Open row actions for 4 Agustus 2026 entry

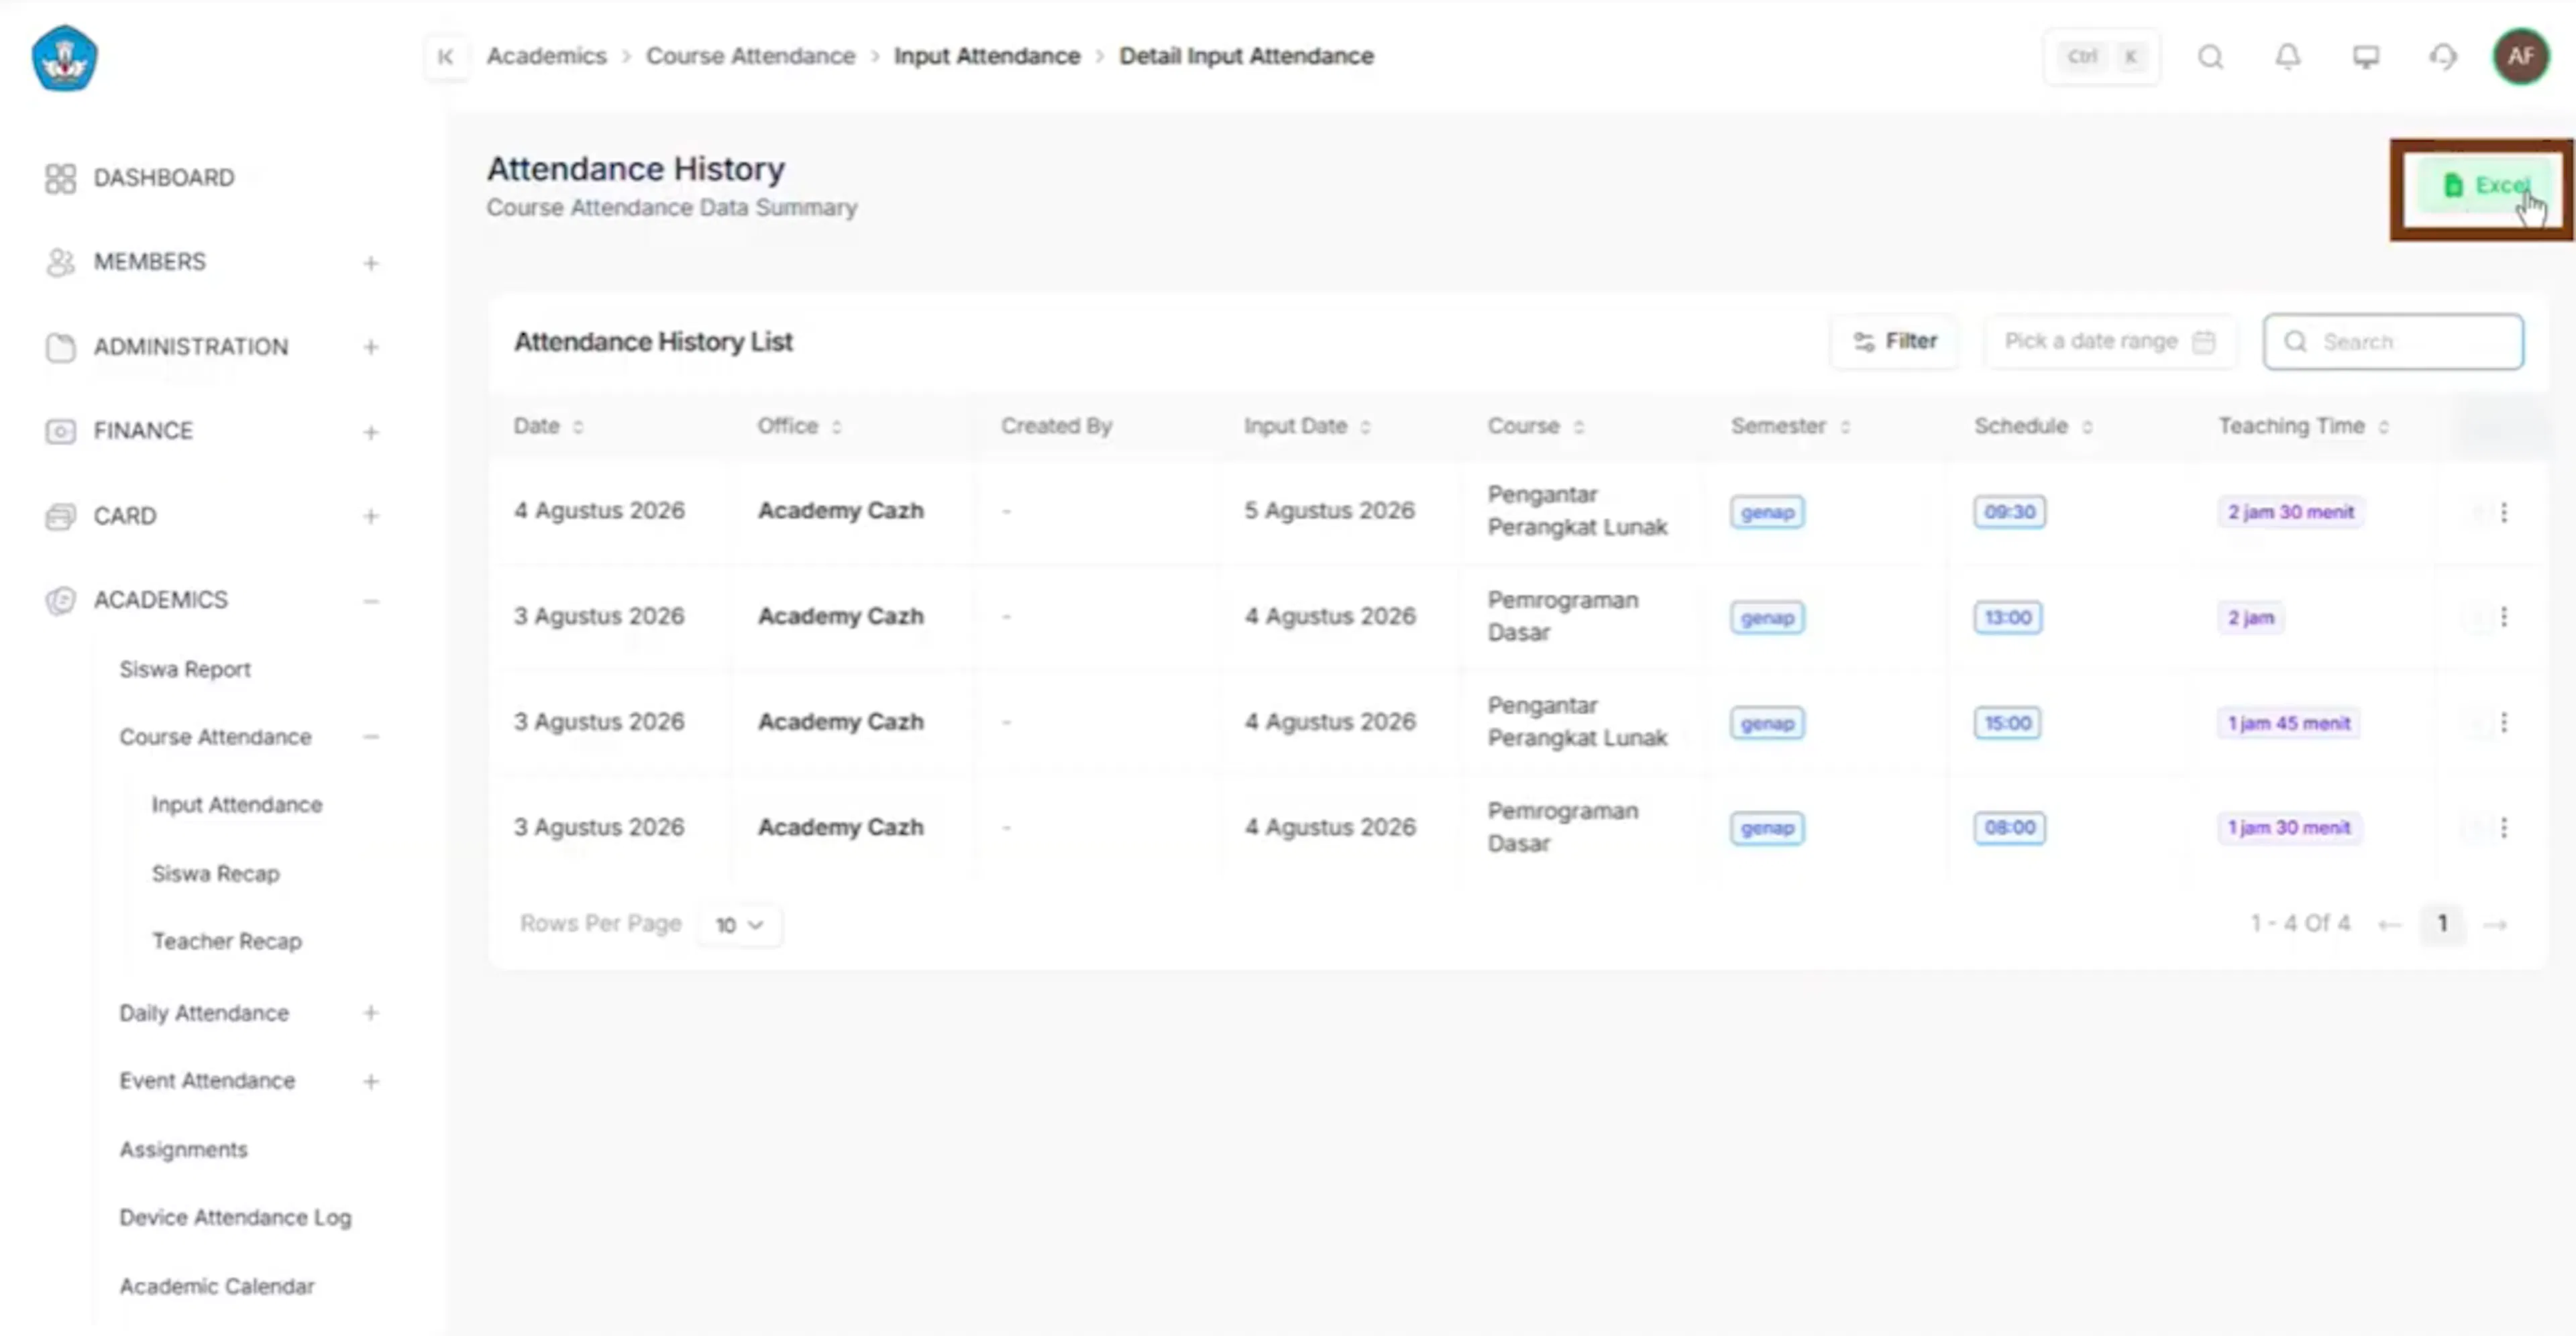2504,513
